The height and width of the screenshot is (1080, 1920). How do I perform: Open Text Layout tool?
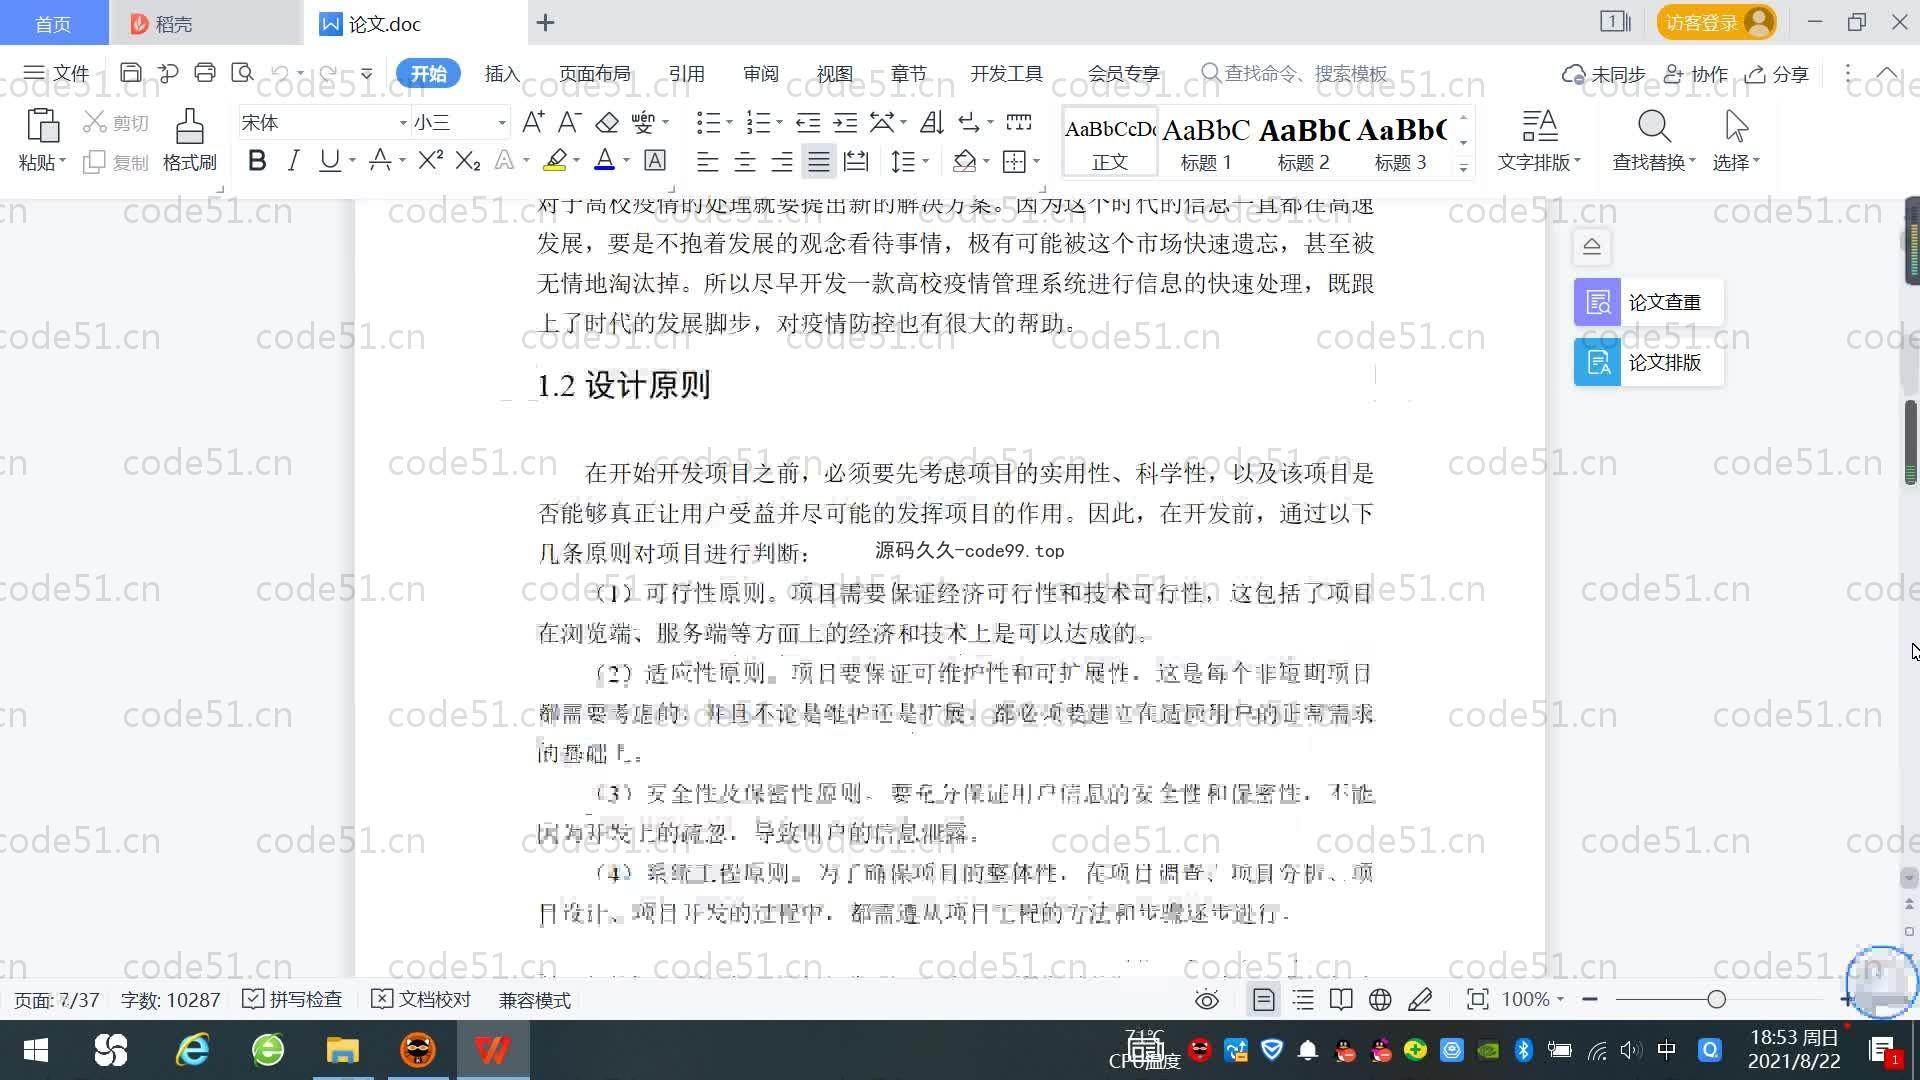[1539, 139]
